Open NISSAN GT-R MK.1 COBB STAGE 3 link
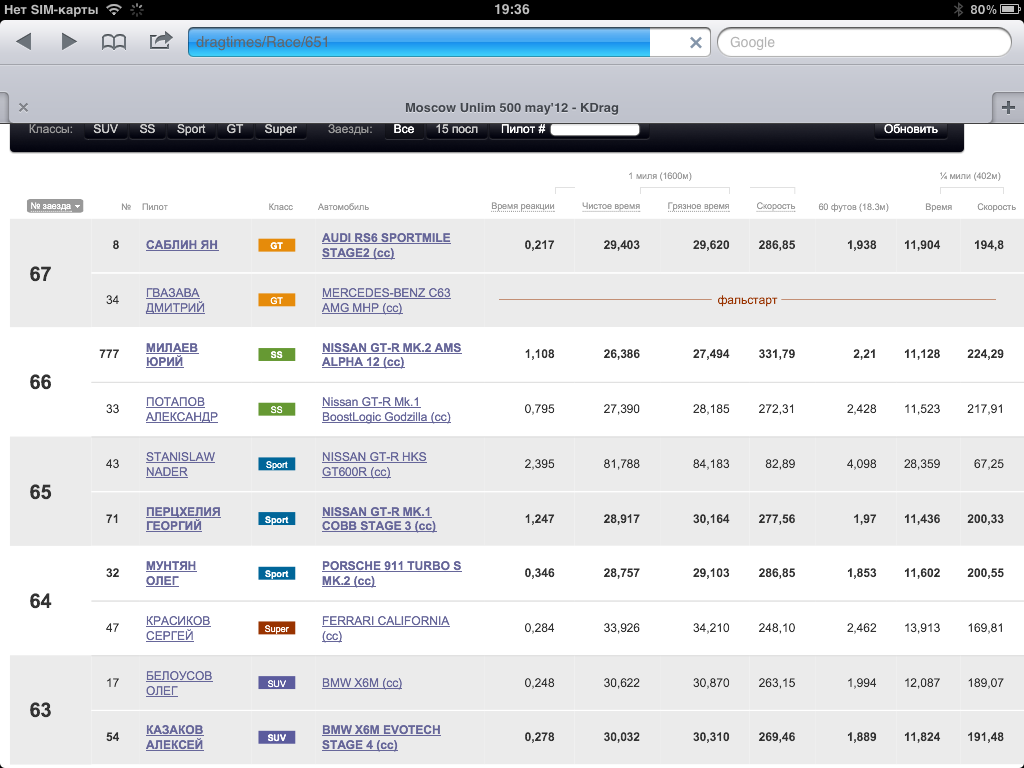The image size is (1024, 768). (x=379, y=519)
